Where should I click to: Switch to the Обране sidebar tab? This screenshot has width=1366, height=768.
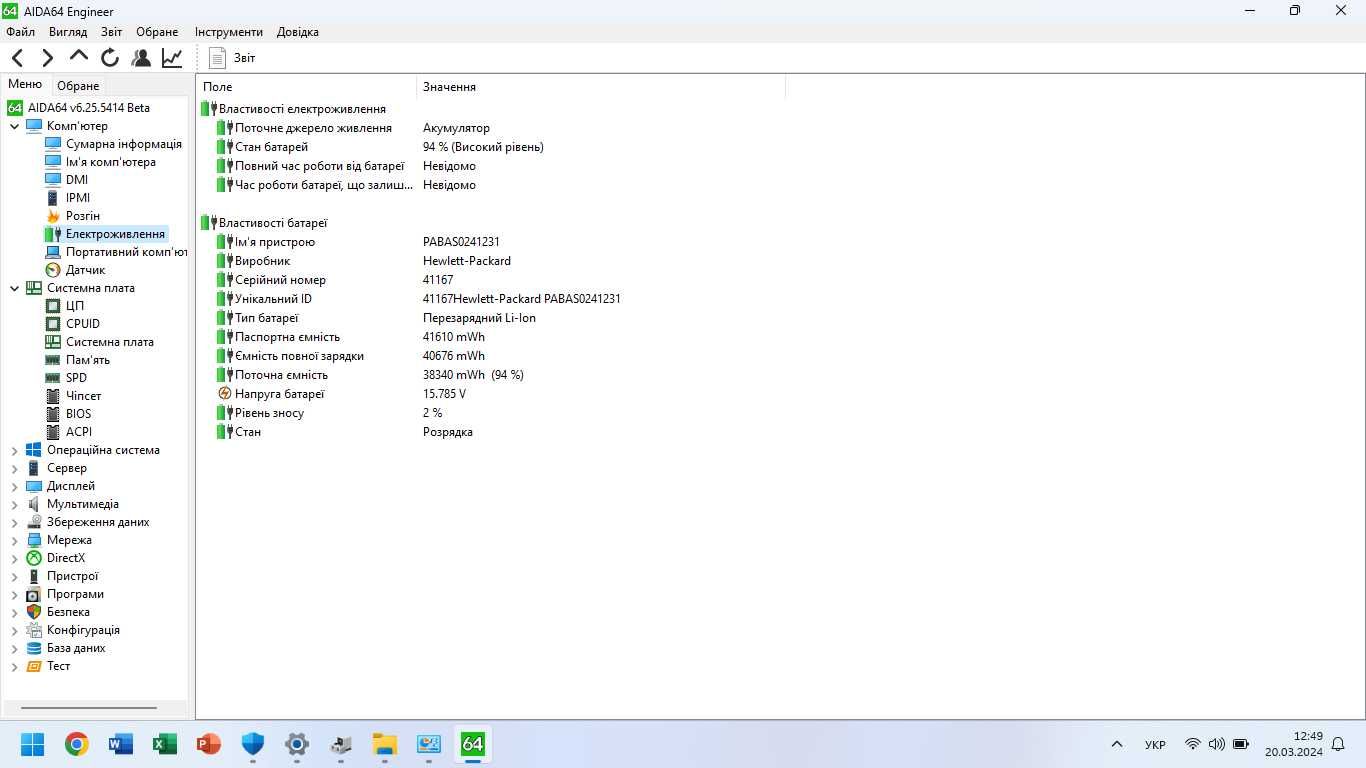click(78, 86)
